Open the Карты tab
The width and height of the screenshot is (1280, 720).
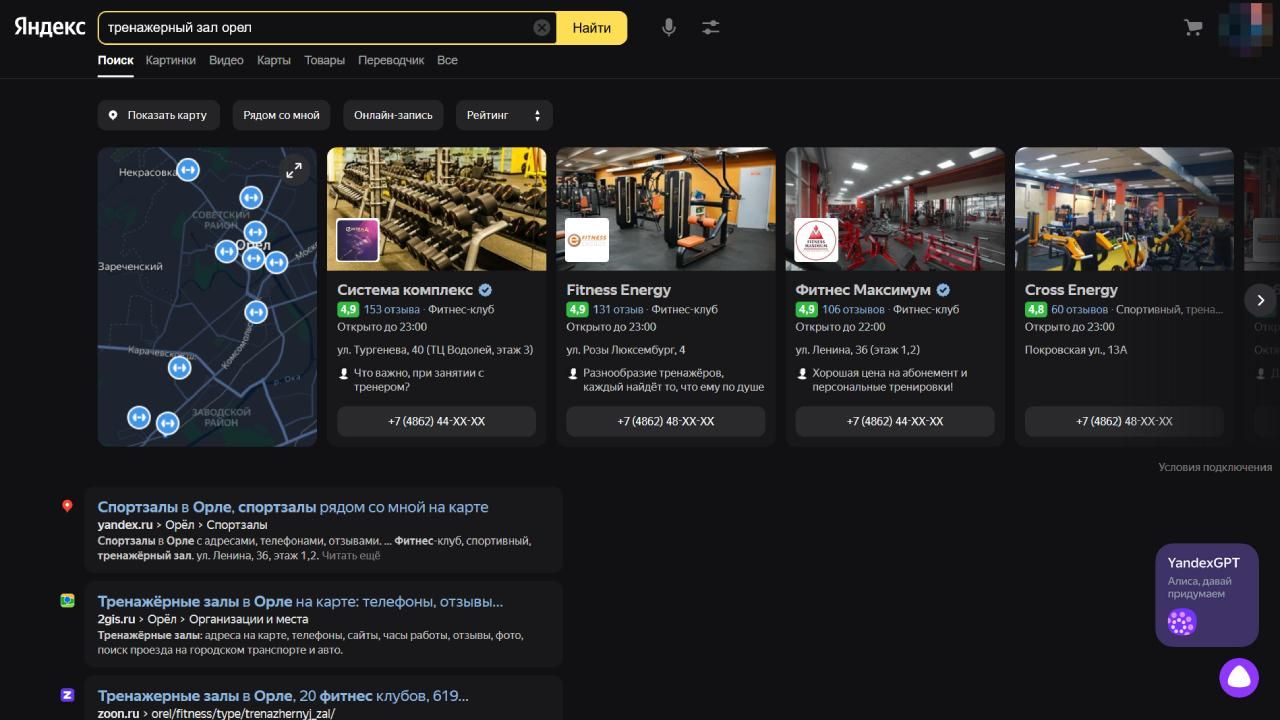[273, 60]
